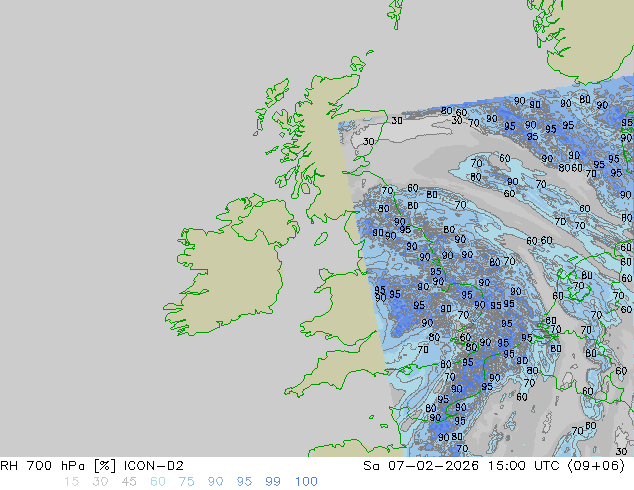The width and height of the screenshot is (634, 490).
Task: Click the legend value 99
Action: pos(273,482)
